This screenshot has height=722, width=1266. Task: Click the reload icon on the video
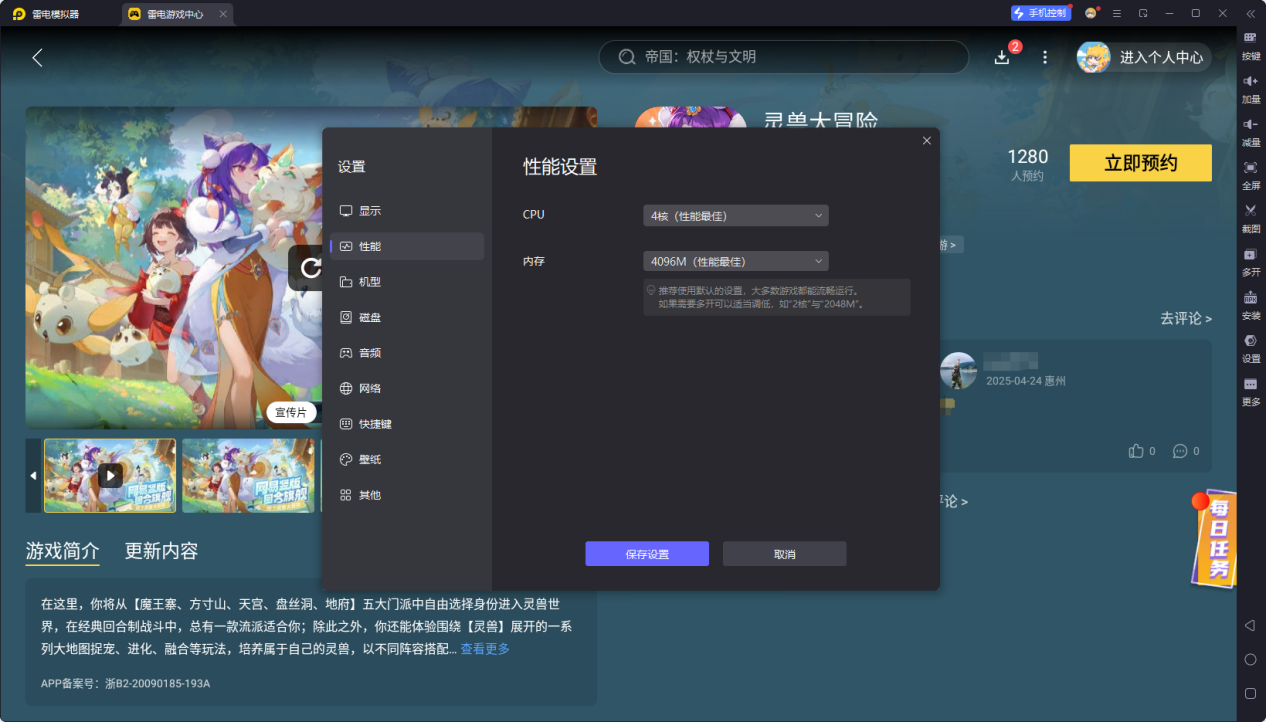310,267
